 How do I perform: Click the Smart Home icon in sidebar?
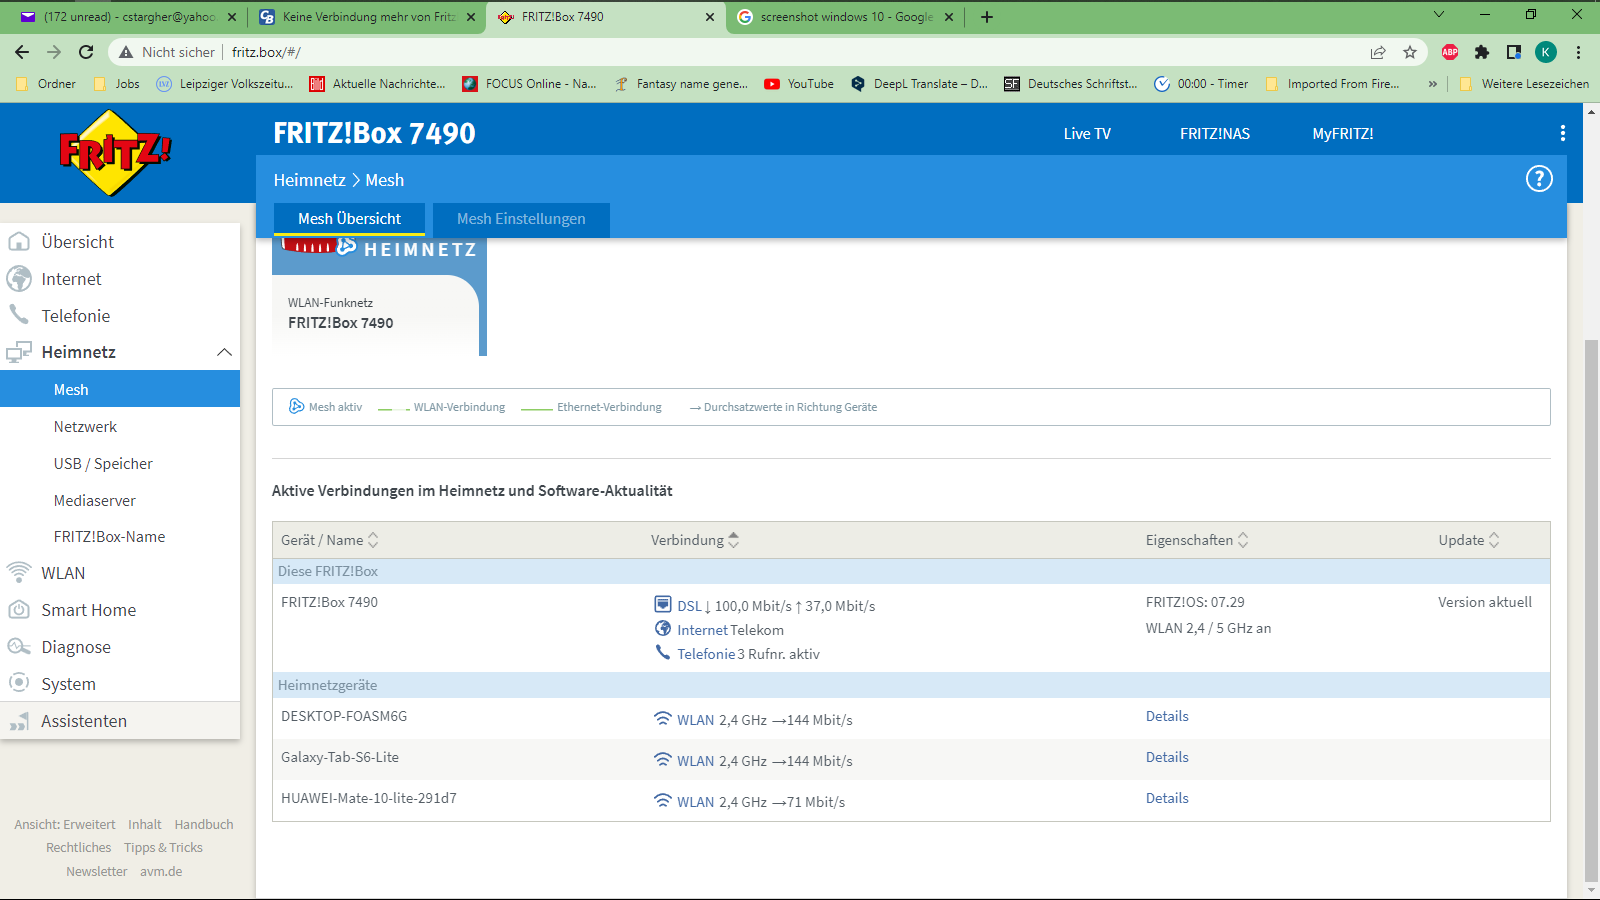click(x=19, y=610)
